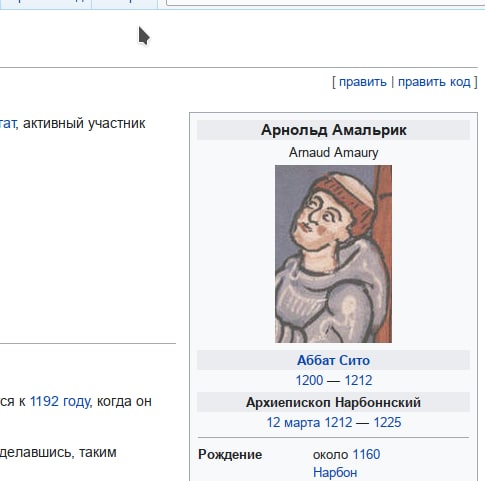Viewport: 485px width, 481px height.
Task: Select the 'Рождение' infobox label
Action: pyautogui.click(x=230, y=455)
